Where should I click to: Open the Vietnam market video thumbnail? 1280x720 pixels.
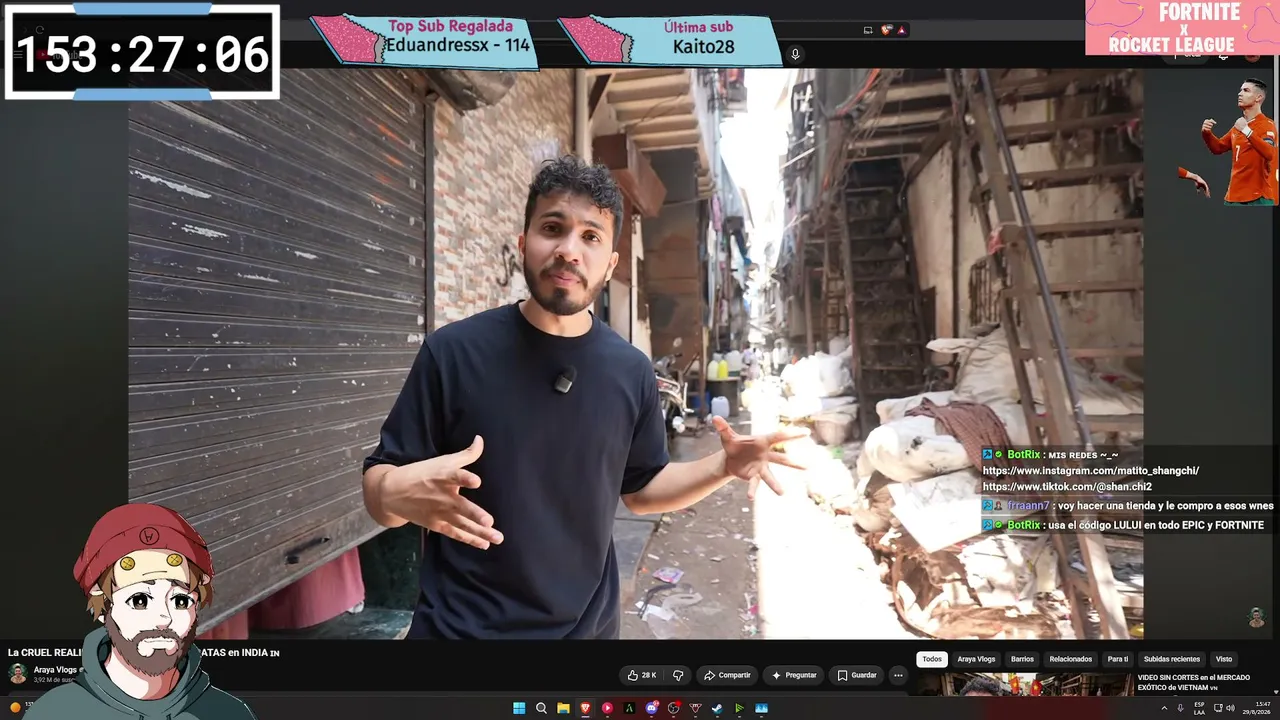[1025, 685]
